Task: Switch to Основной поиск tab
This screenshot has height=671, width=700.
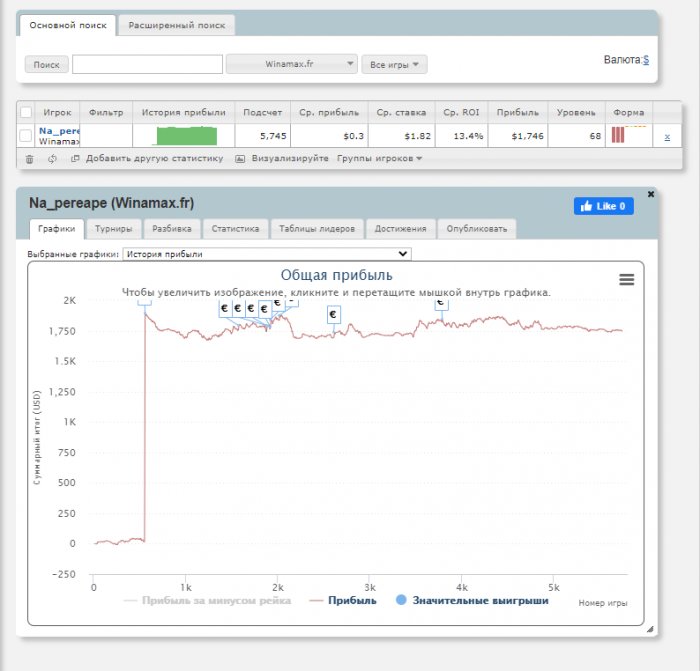Action: [x=68, y=25]
